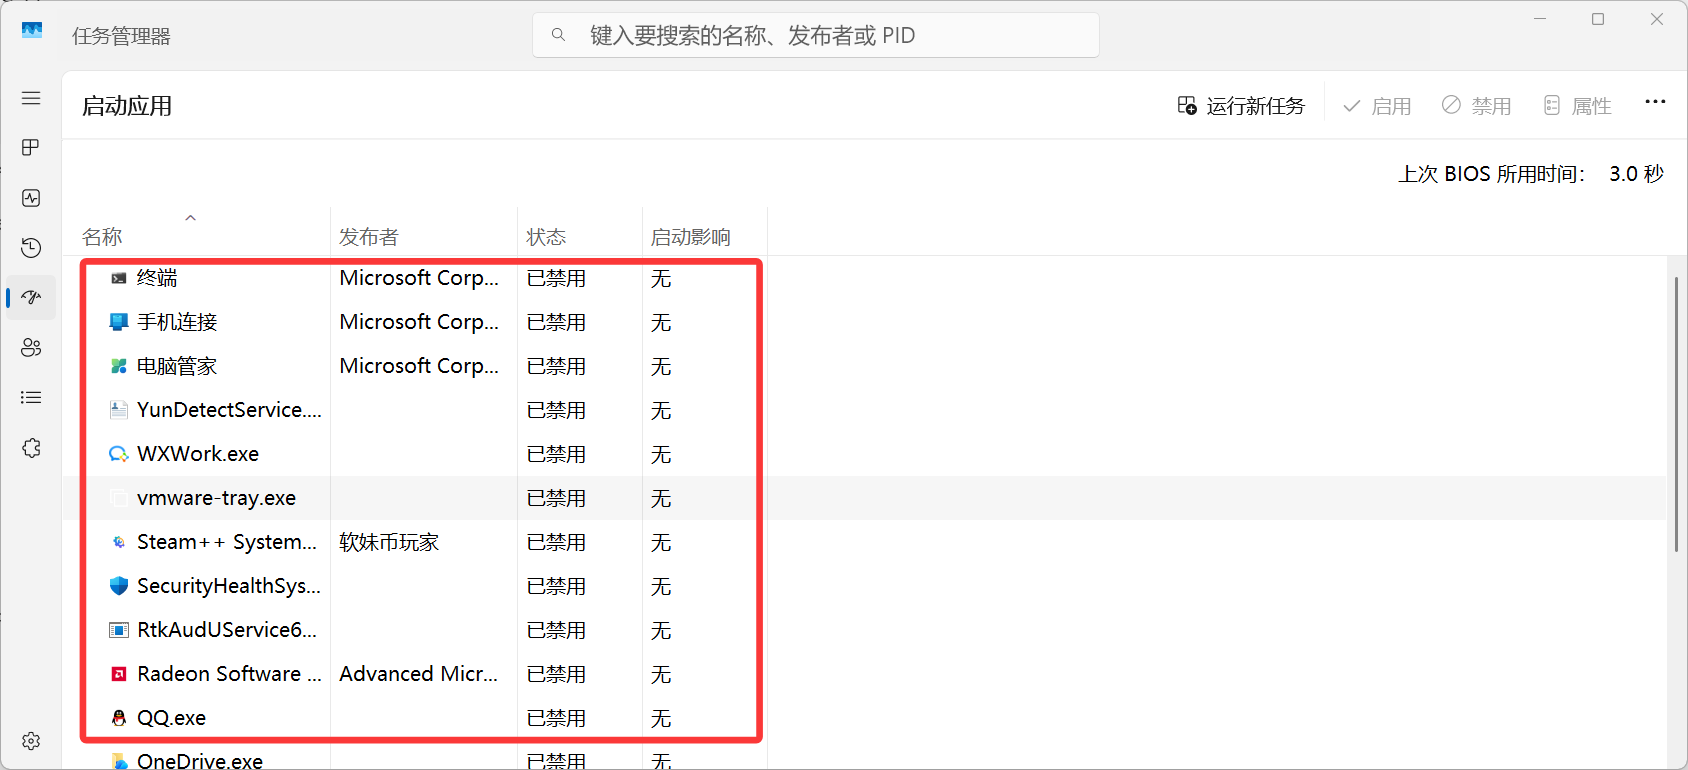This screenshot has height=770, width=1688.
Task: Click the SecurityHealthSys shield icon
Action: [119, 586]
